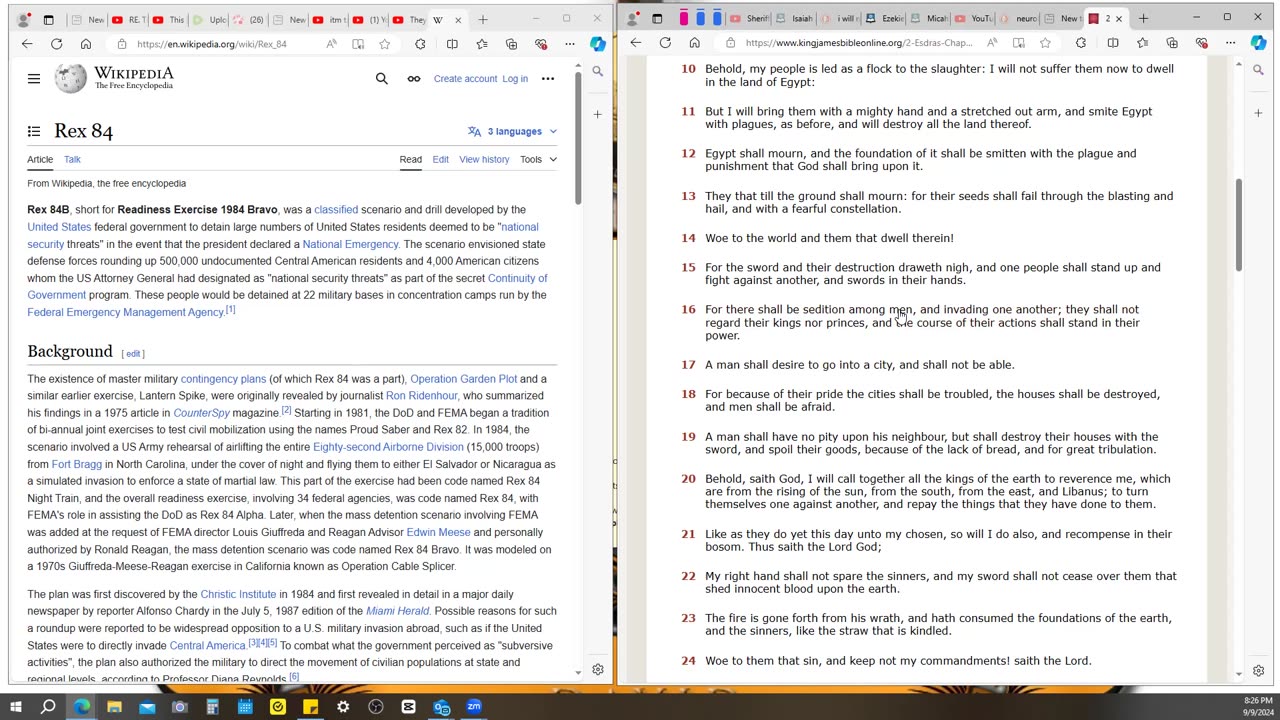
Task: Open sidebar search icon in Wikipedia window
Action: [x=597, y=71]
